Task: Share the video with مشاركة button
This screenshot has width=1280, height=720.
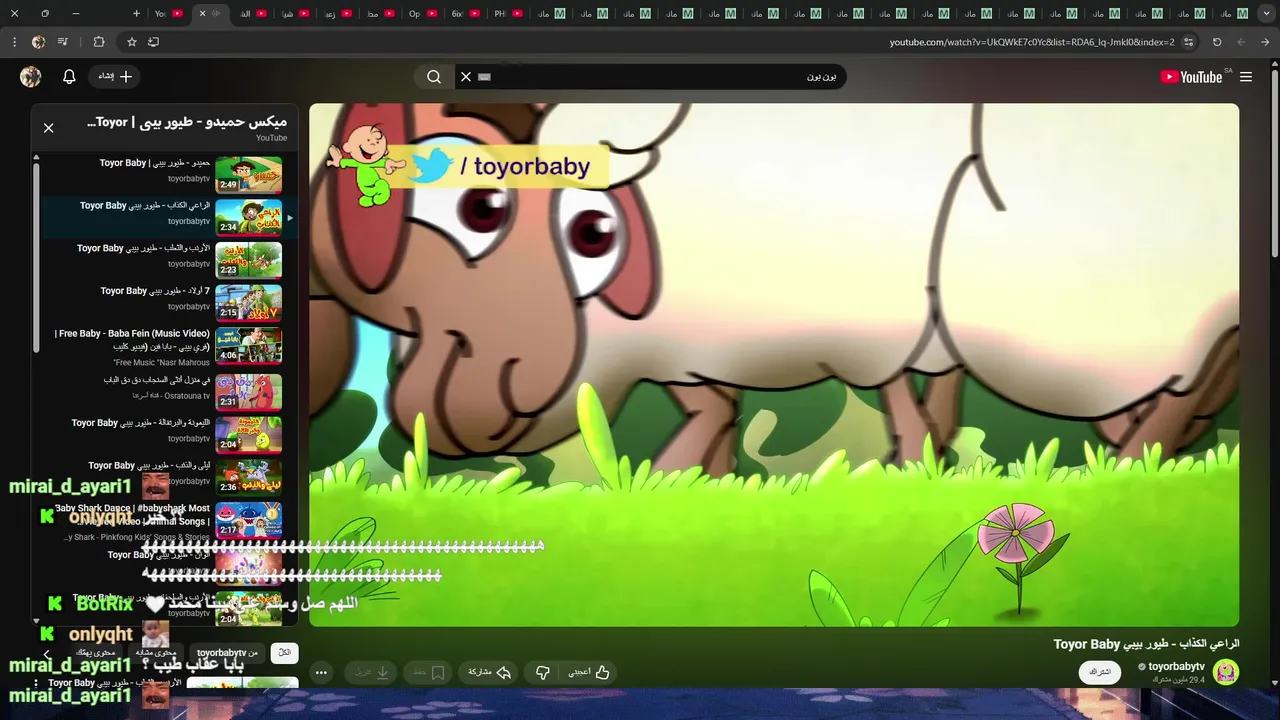Action: click(490, 673)
